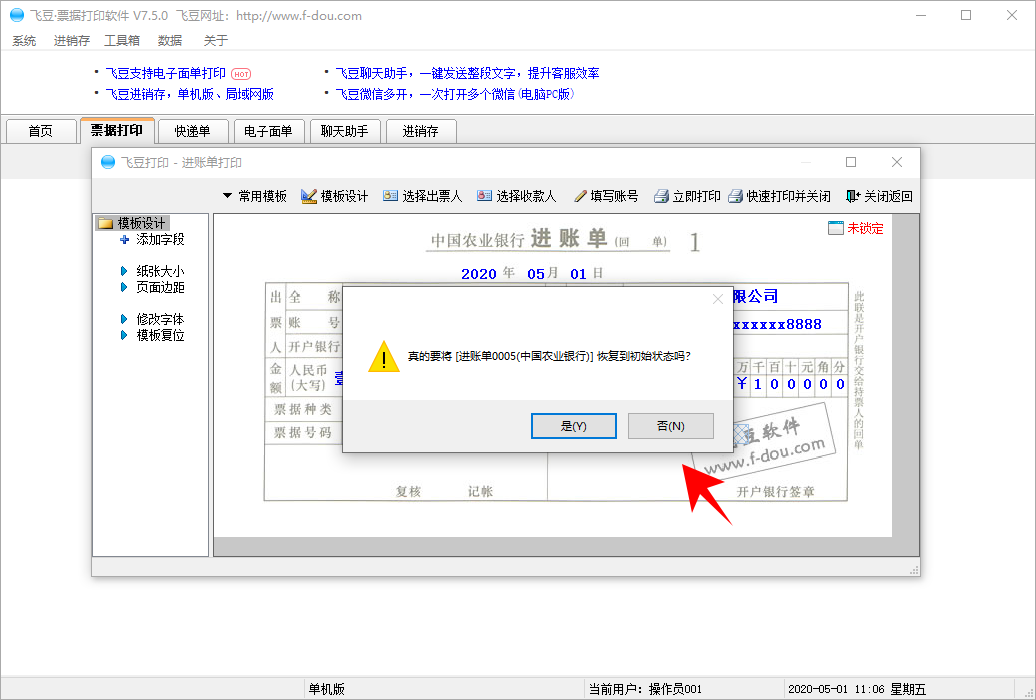Switch to the 进销存 tab
This screenshot has width=1036, height=700.
click(420, 131)
